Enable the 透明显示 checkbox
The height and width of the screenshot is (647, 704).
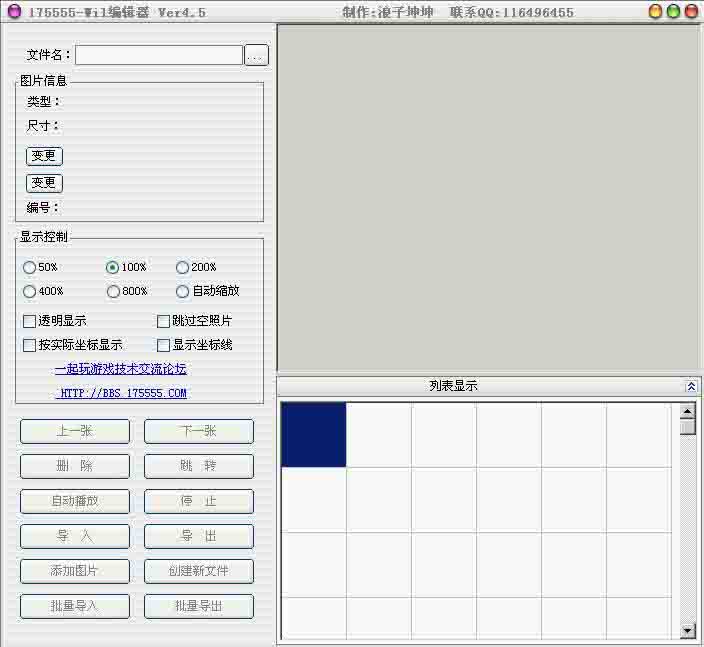point(29,321)
